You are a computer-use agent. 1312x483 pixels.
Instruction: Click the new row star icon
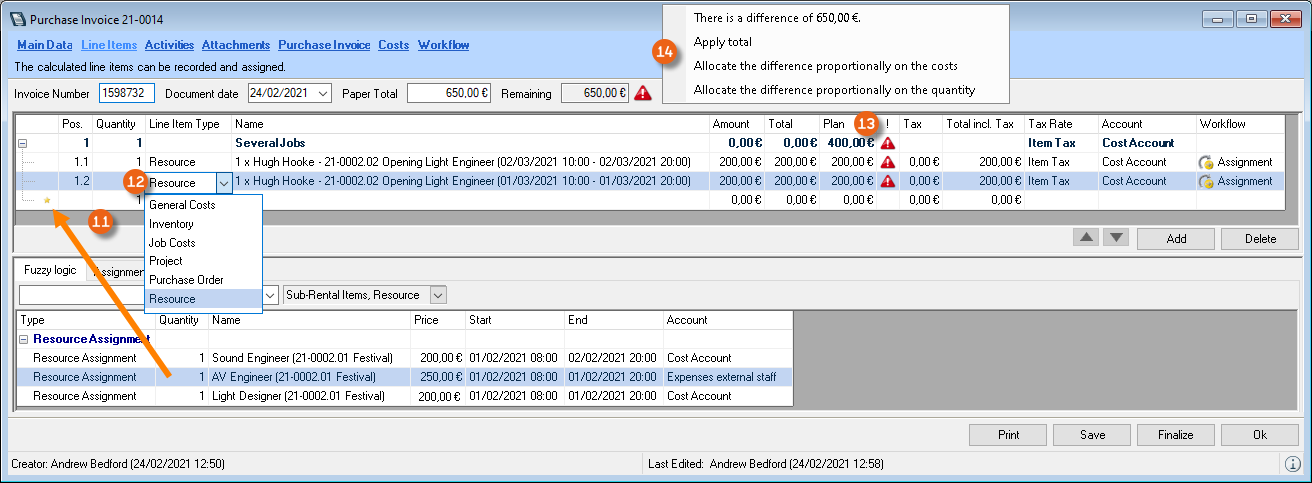(46, 200)
